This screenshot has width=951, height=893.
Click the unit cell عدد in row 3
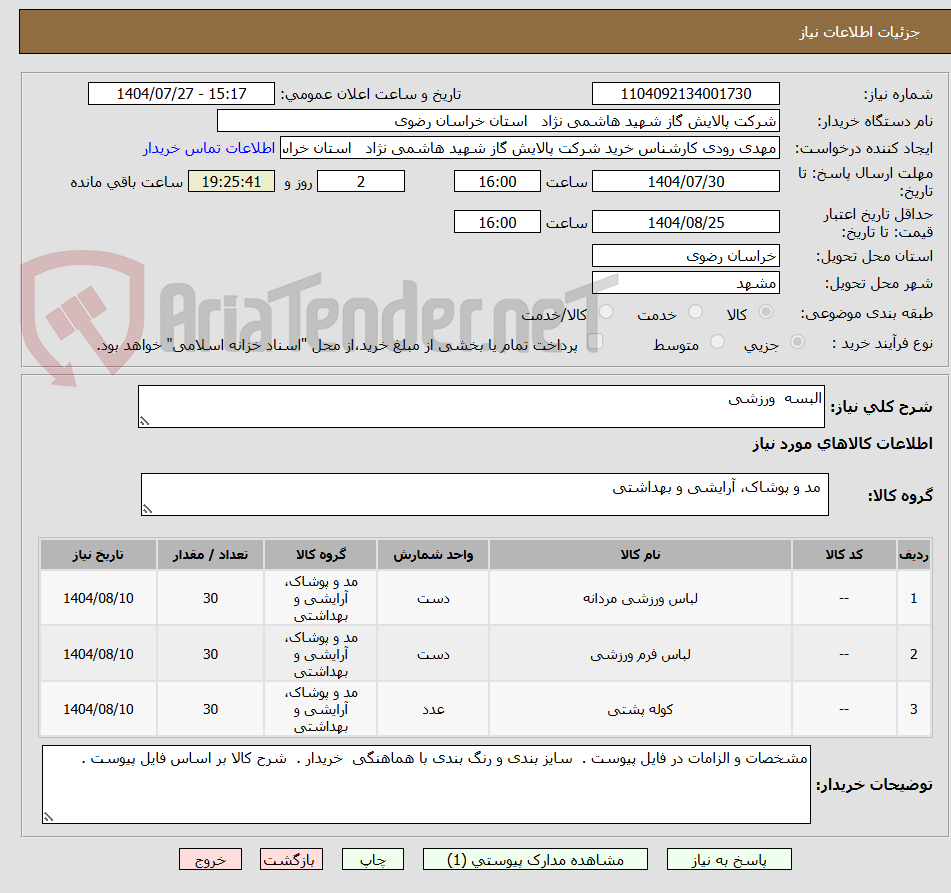pyautogui.click(x=433, y=709)
